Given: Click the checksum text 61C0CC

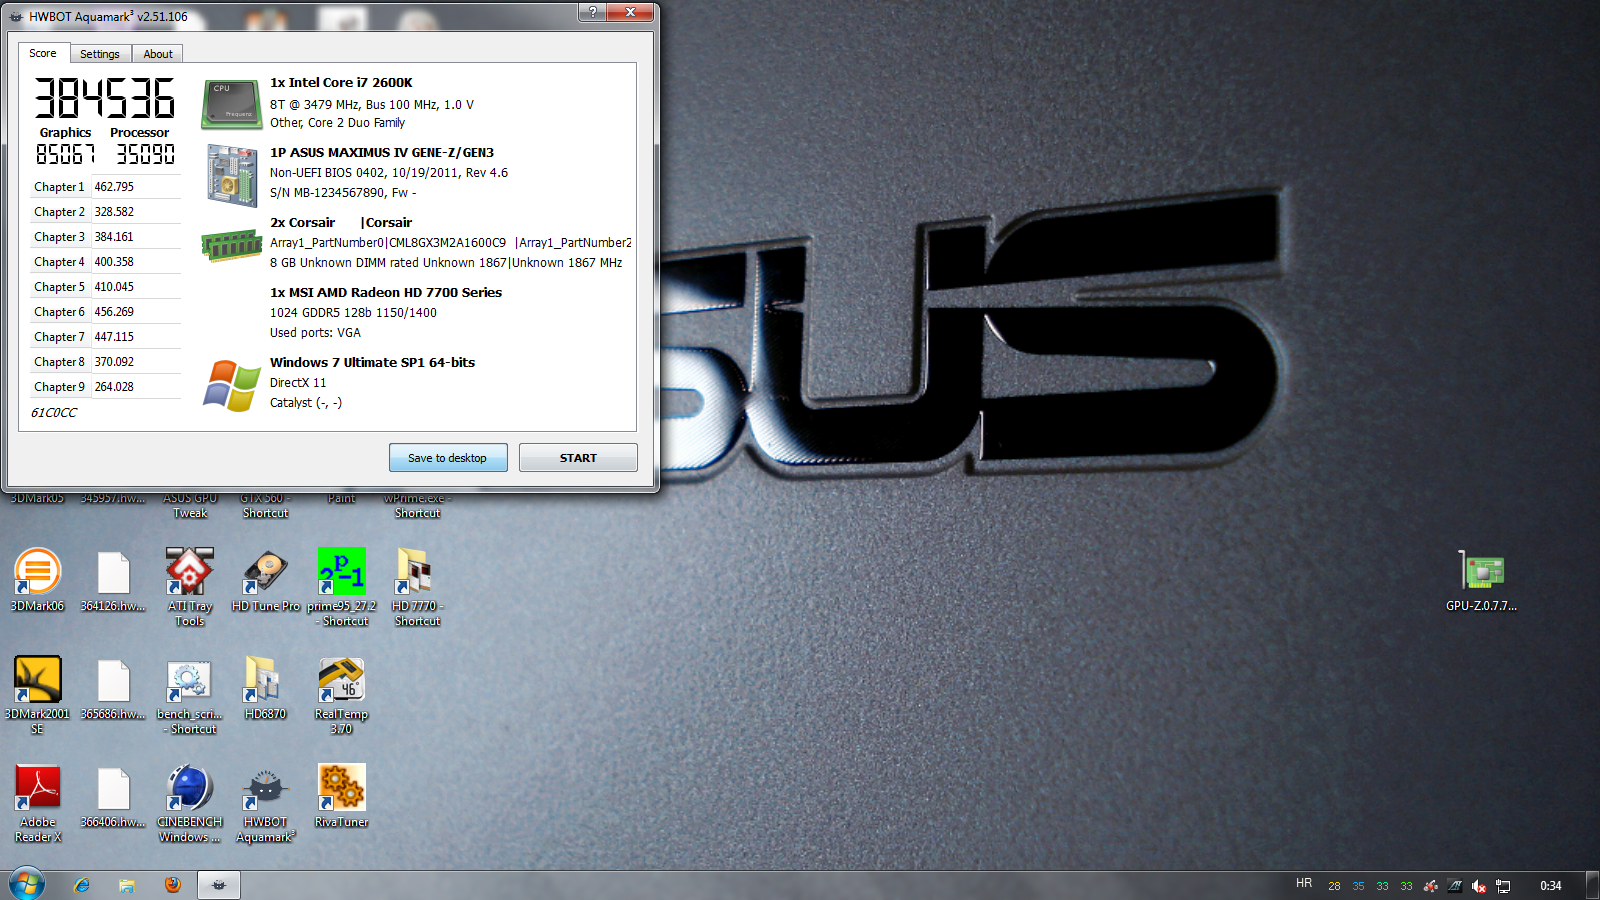Looking at the screenshot, I should pos(54,412).
